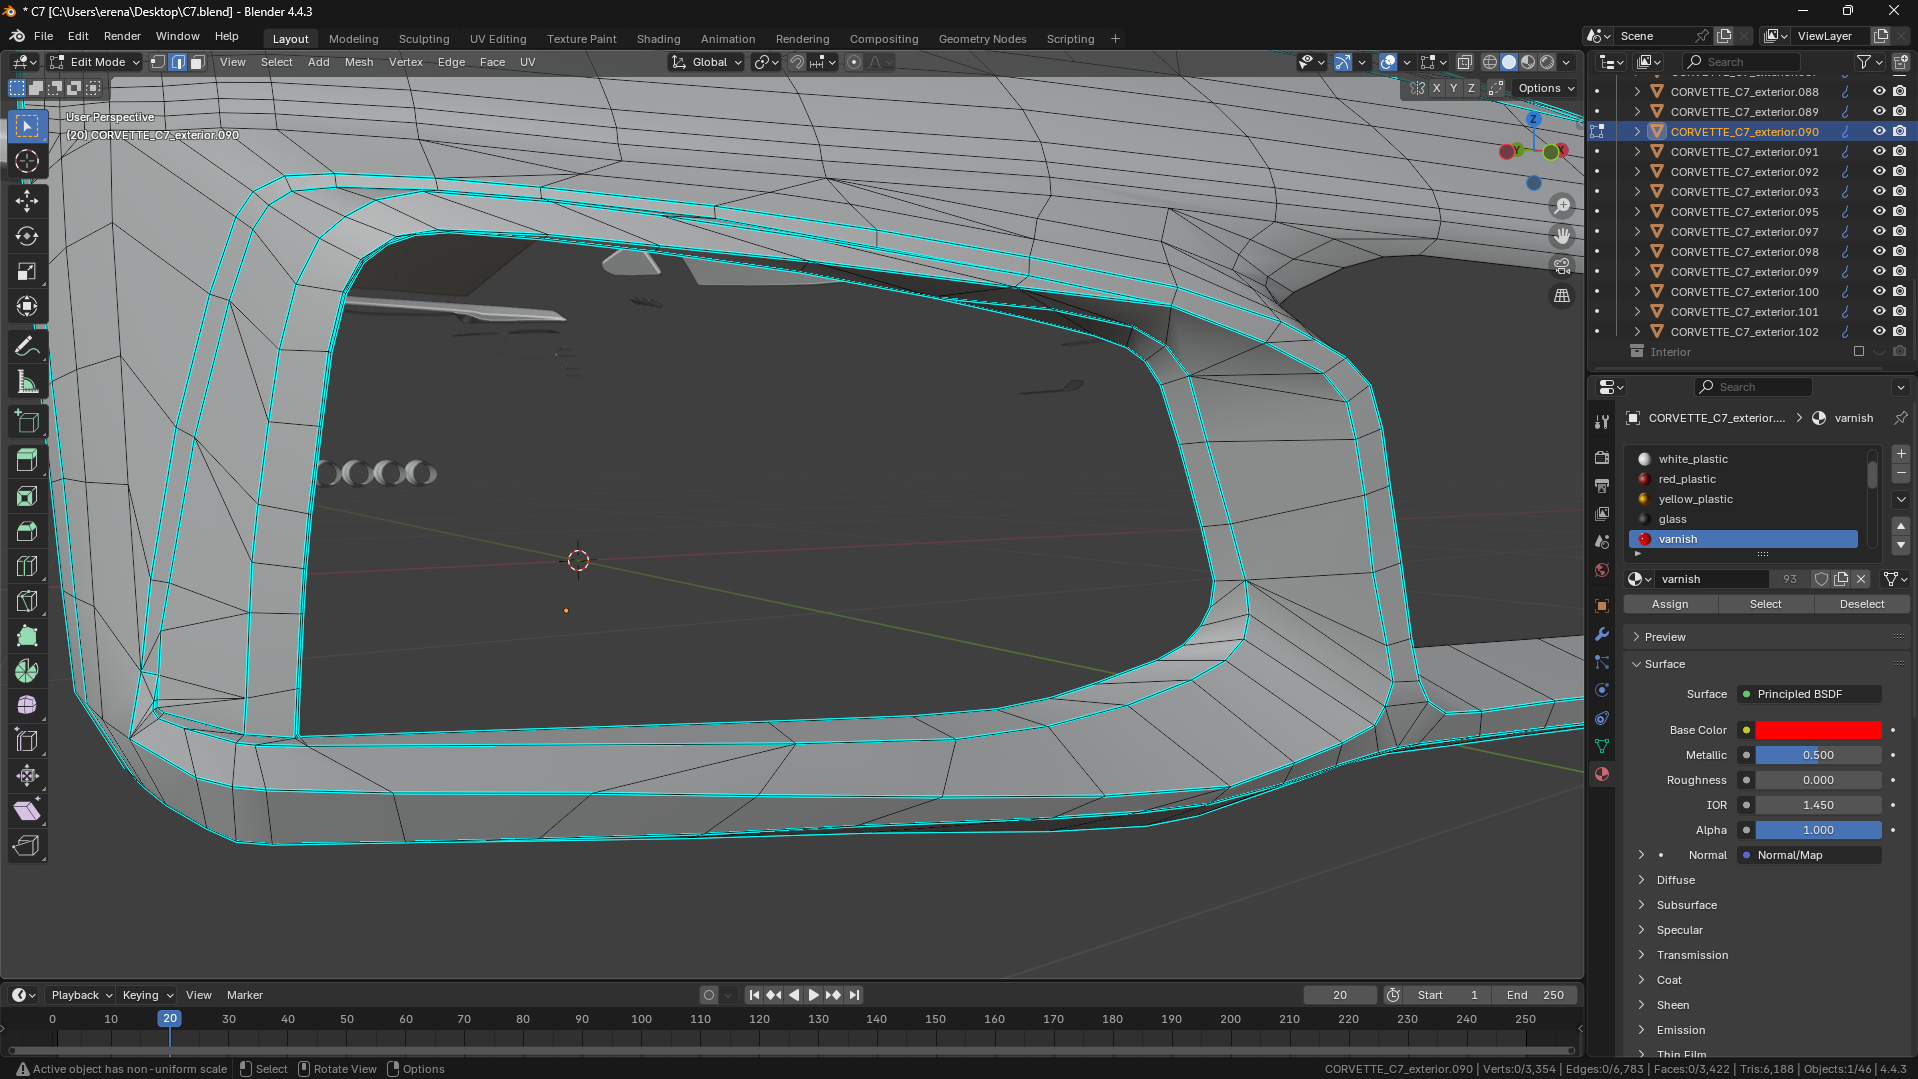Viewport: 1918px width, 1079px height.
Task: Select the Rip Region tool
Action: (27, 846)
